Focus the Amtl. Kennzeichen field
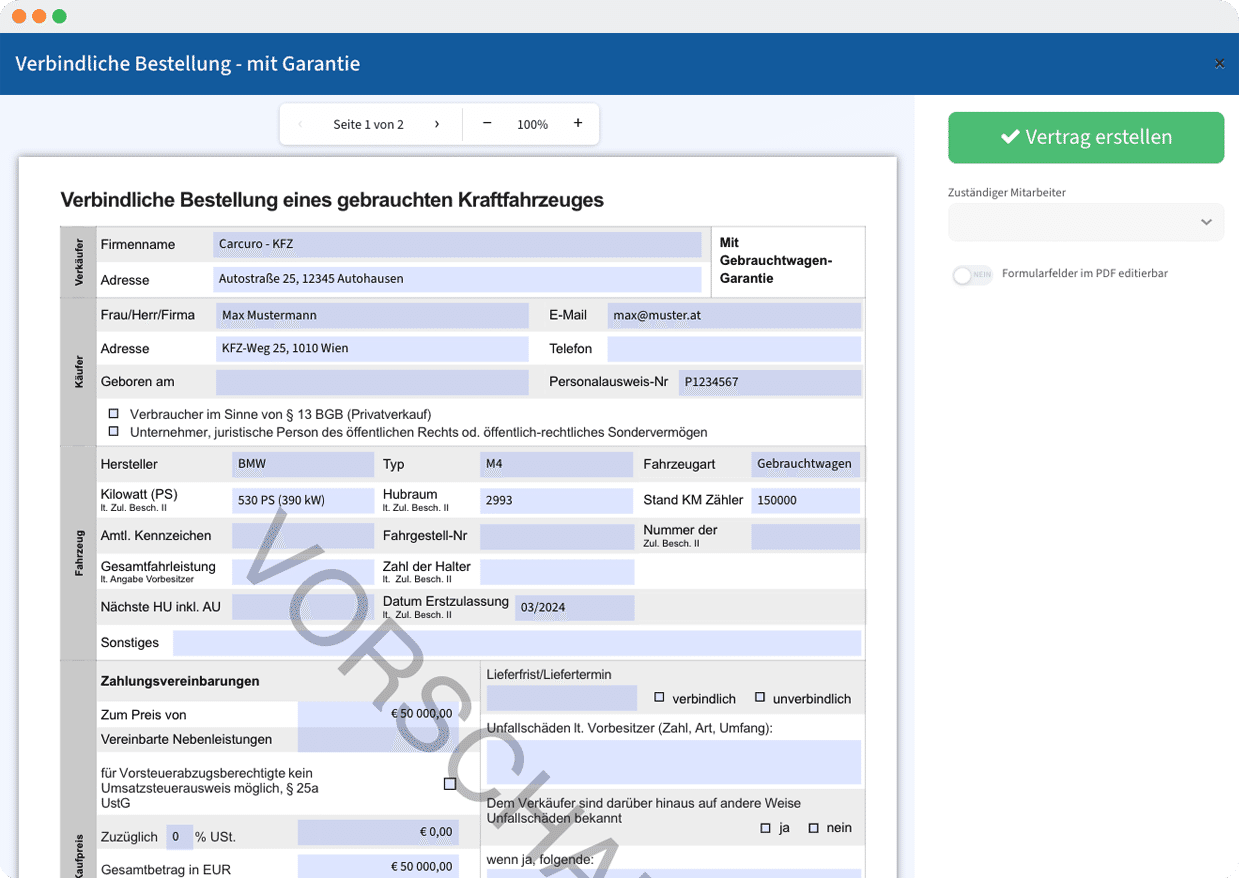The image size is (1240, 878). tap(303, 536)
